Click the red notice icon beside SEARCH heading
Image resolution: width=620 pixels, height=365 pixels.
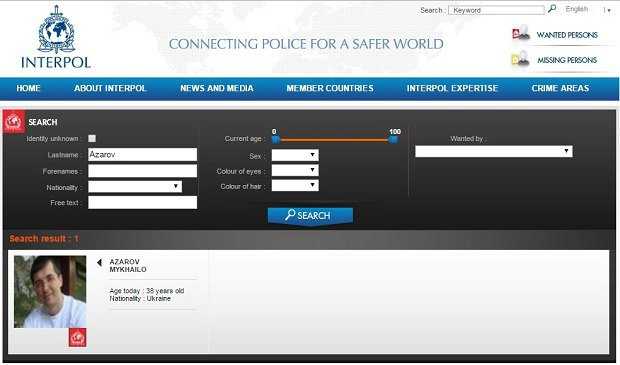coord(14,122)
